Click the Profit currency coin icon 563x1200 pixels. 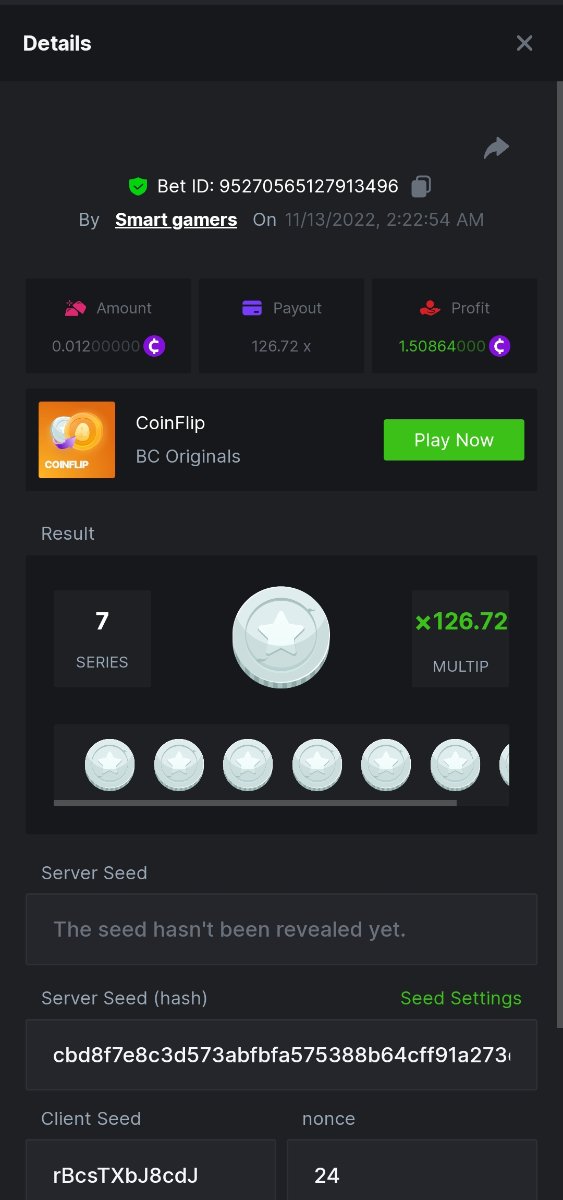pos(500,346)
